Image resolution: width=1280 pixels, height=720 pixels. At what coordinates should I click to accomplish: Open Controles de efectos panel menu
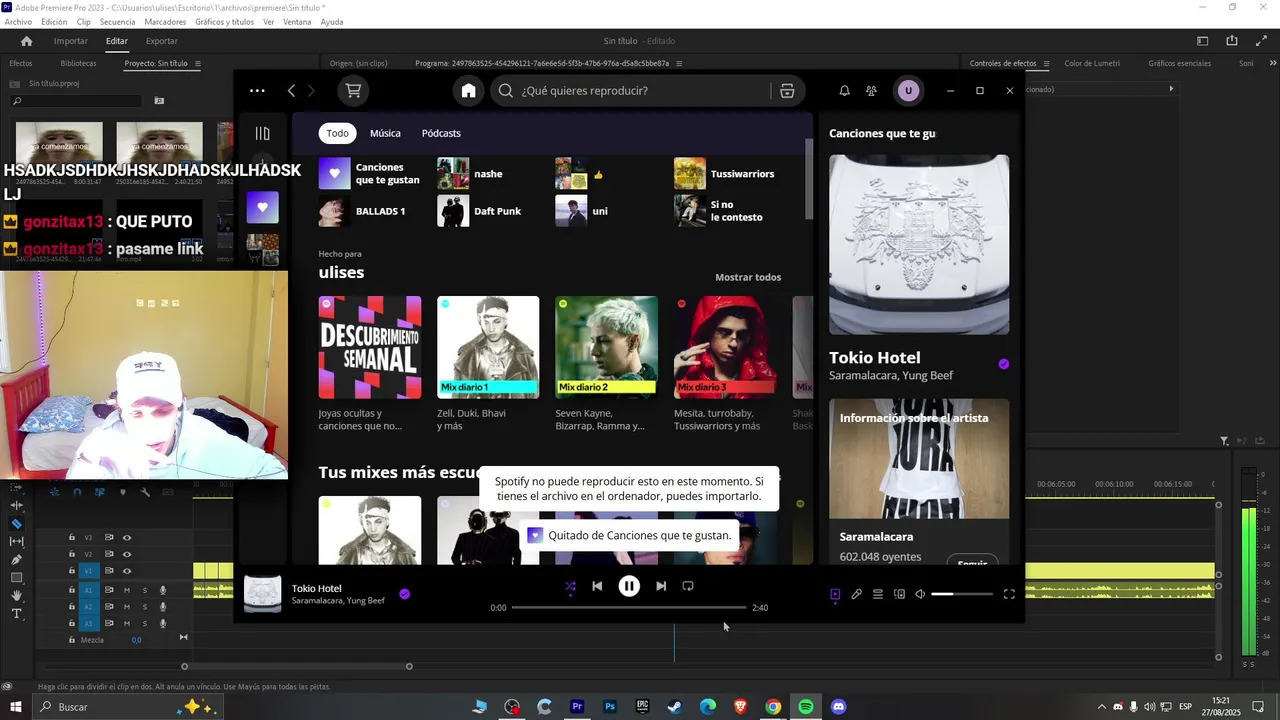(x=1046, y=63)
